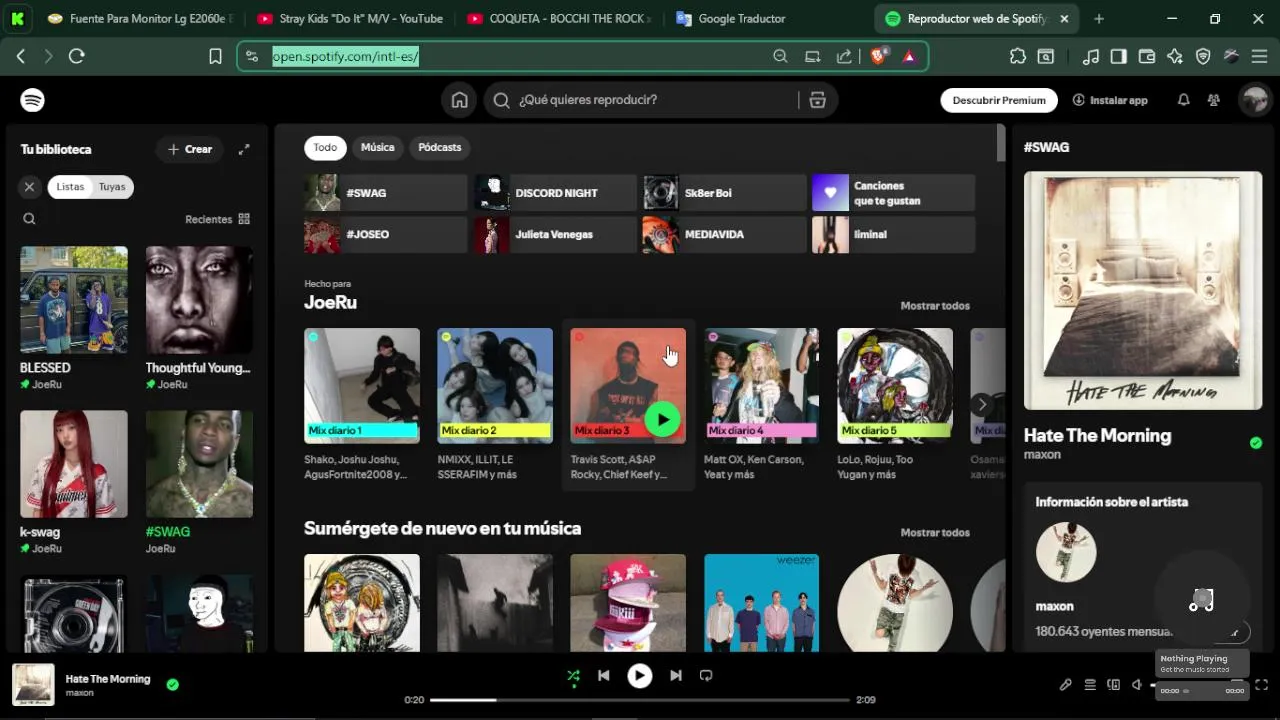Enter full screen player mode
Image resolution: width=1280 pixels, height=720 pixels.
(x=1262, y=685)
